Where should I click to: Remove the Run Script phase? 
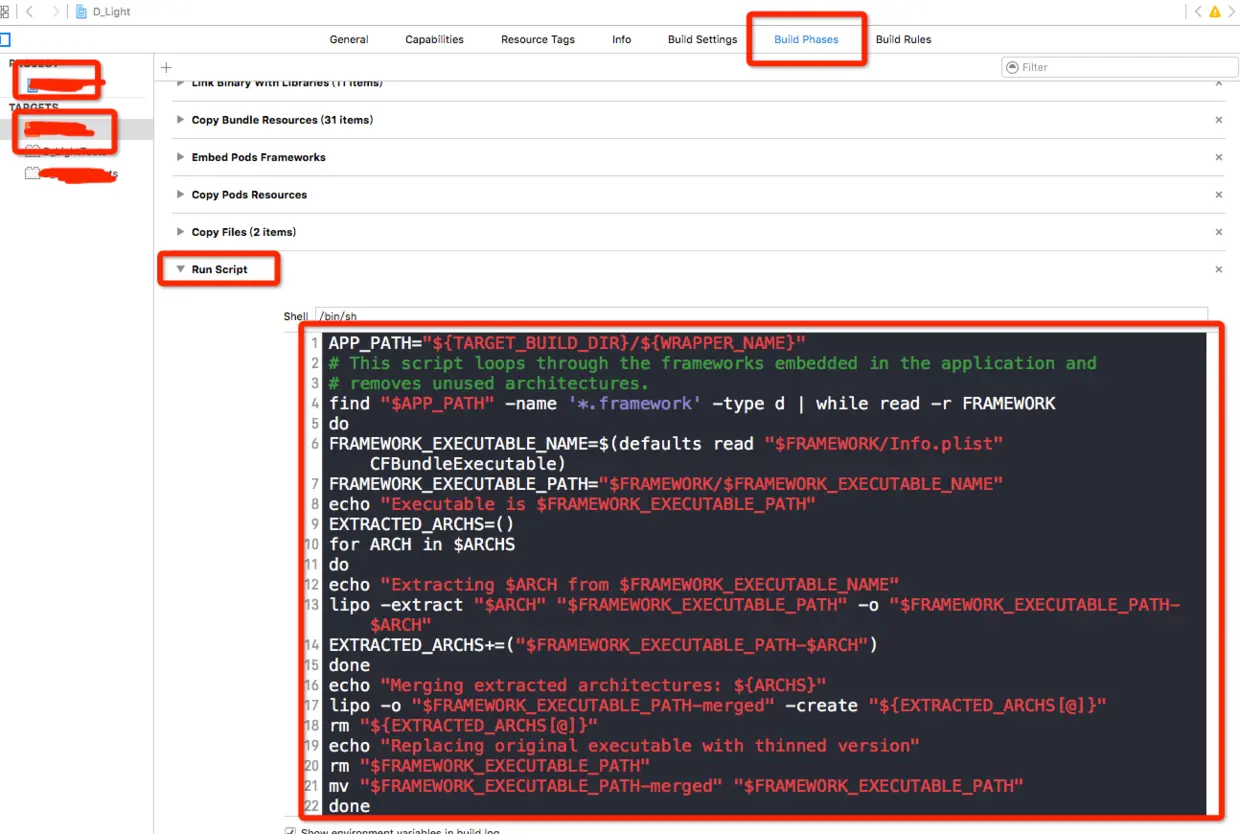click(1219, 269)
